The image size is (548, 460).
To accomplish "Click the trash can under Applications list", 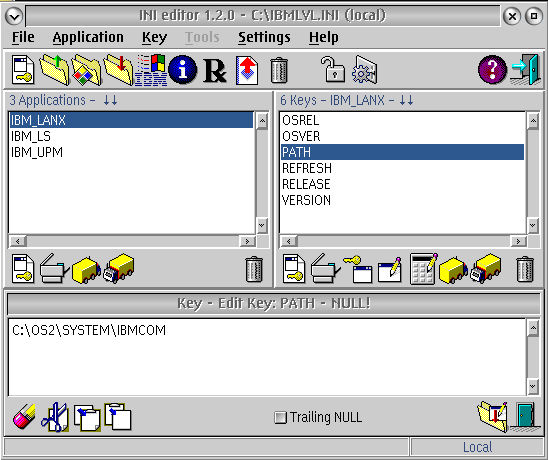I will tap(254, 269).
